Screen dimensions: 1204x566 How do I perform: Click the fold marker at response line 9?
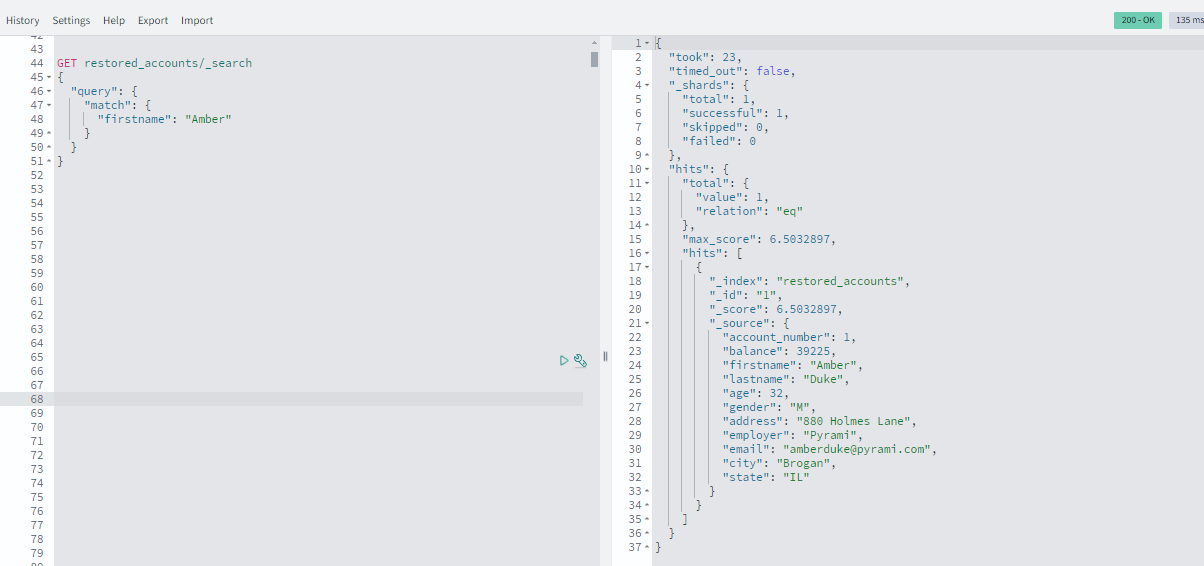pos(646,155)
